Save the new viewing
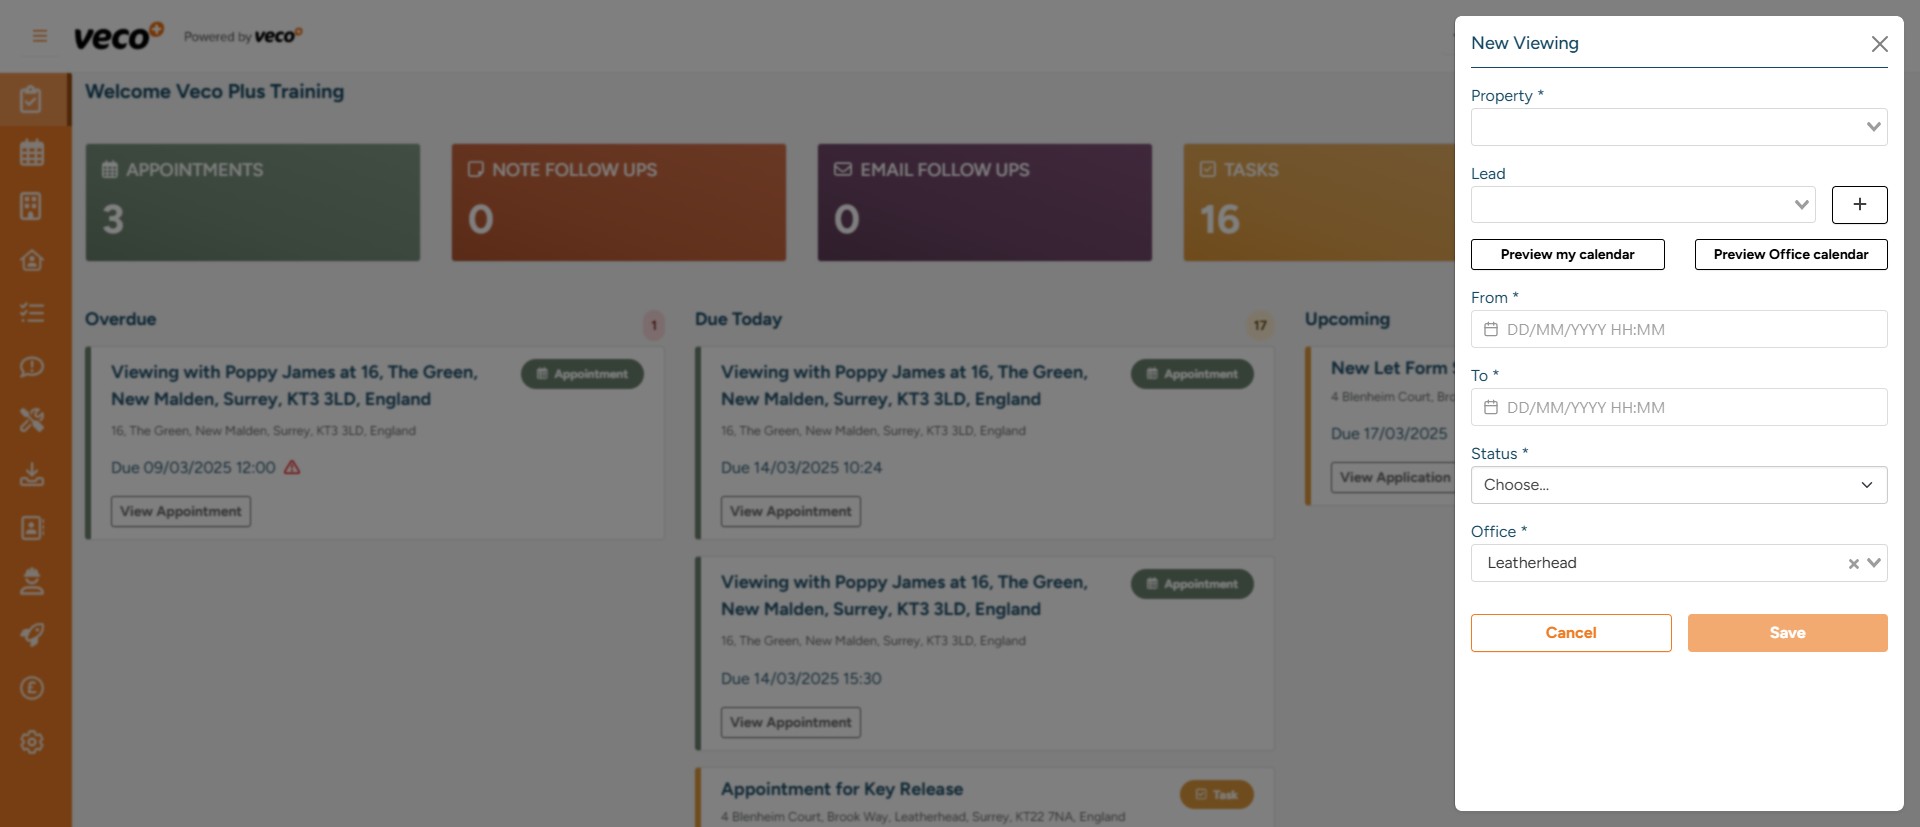The height and width of the screenshot is (827, 1920). pos(1787,633)
